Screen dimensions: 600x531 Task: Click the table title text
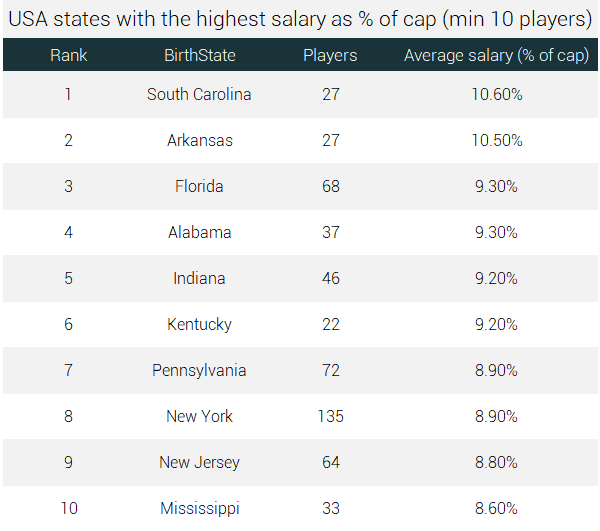(300, 18)
